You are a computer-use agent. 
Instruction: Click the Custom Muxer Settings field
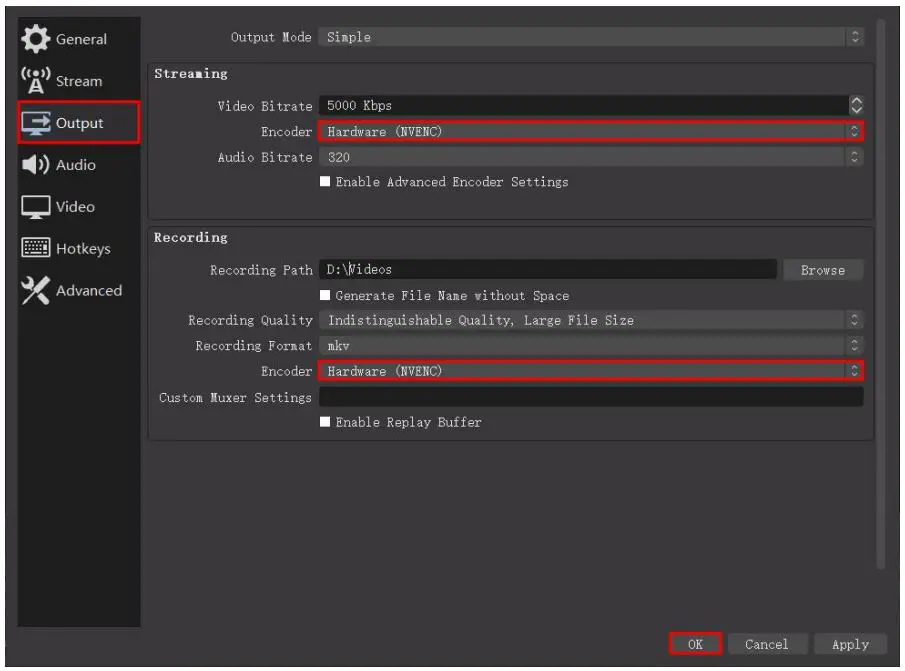pos(590,397)
